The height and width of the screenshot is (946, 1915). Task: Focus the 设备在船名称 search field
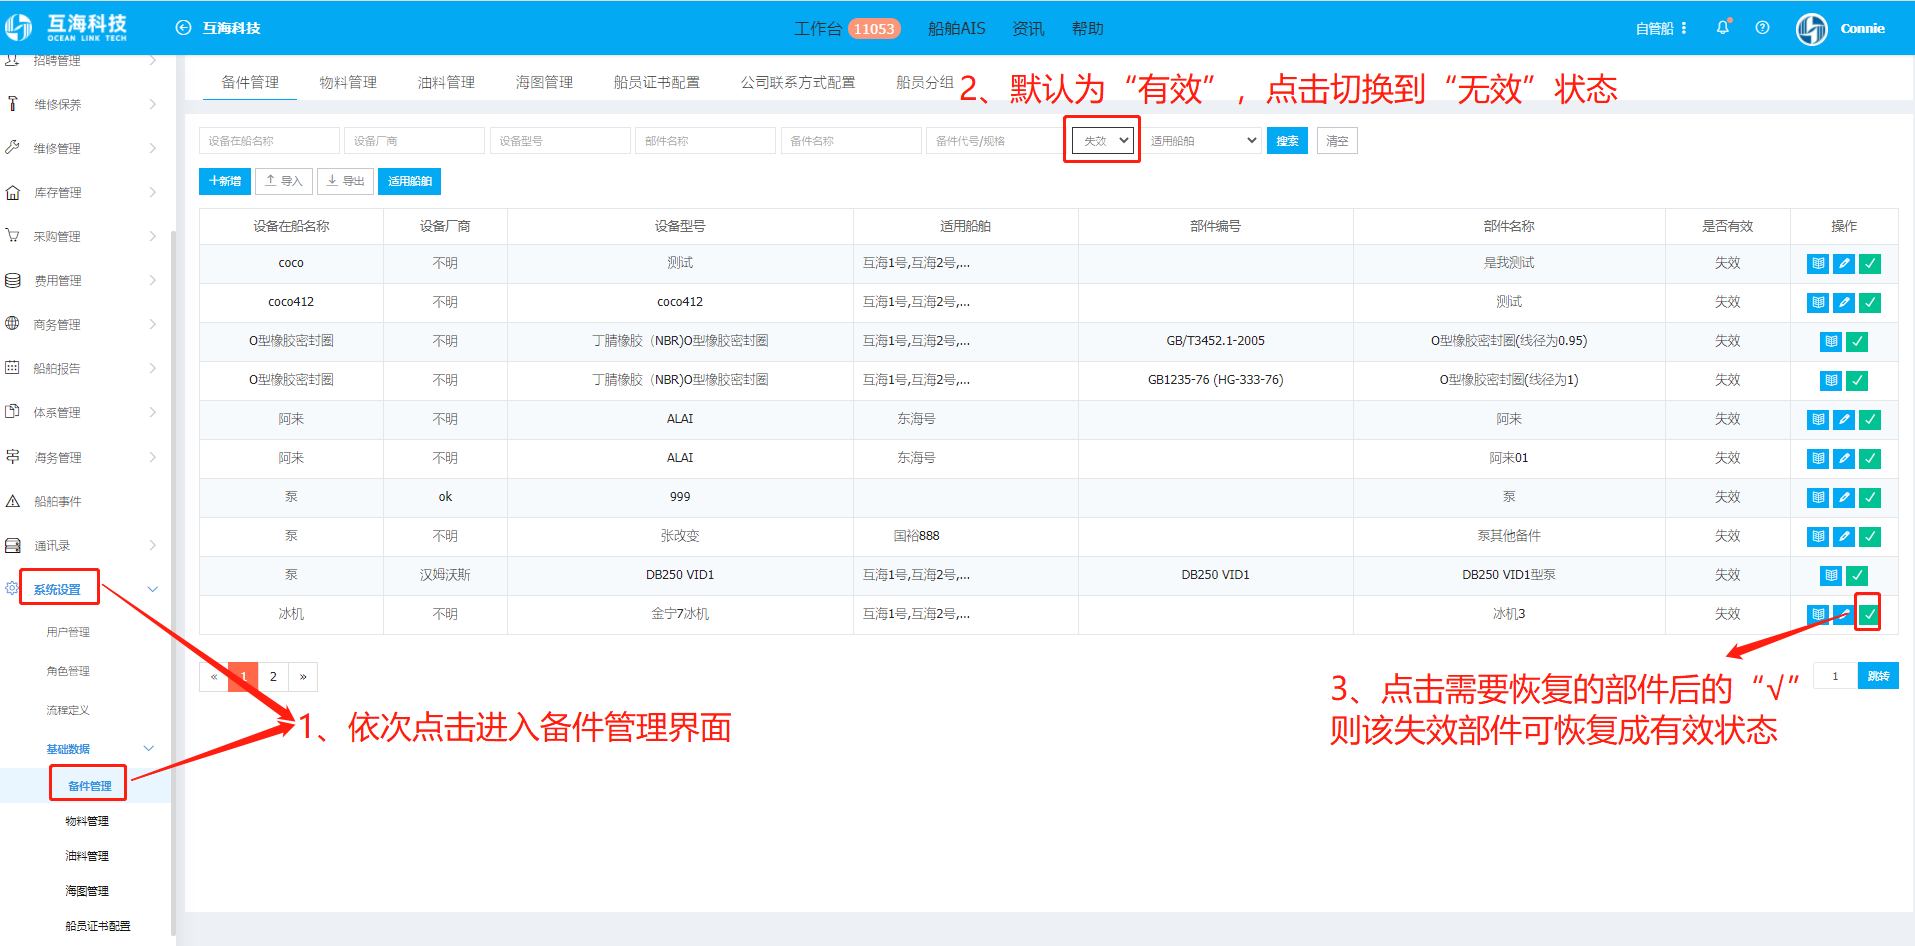click(269, 141)
